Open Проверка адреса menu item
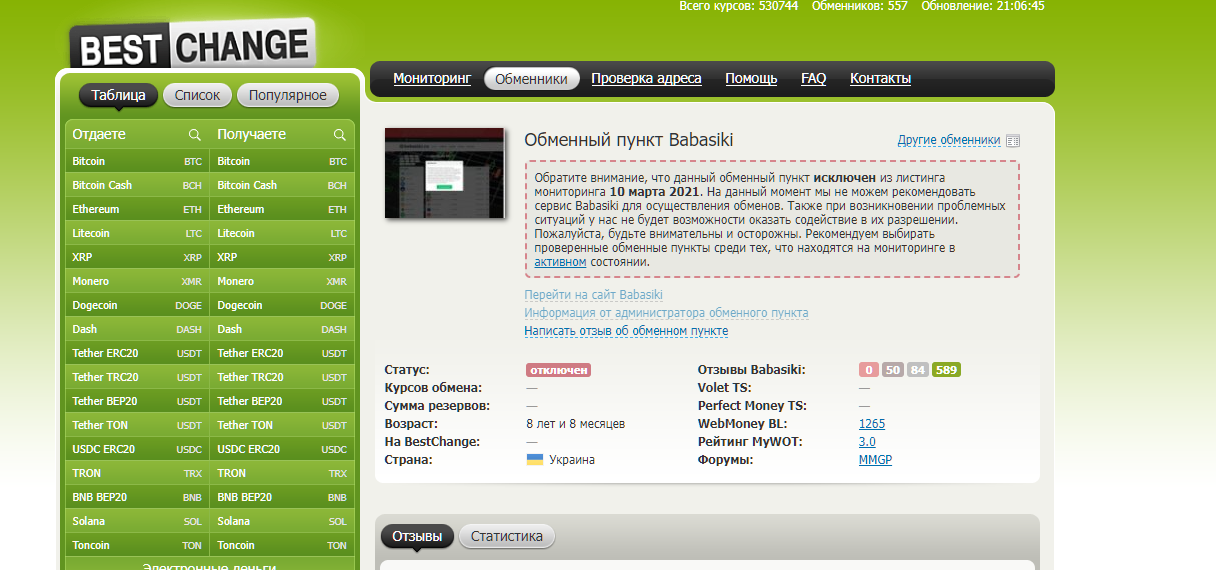Screen dimensions: 1216x570 click(x=646, y=78)
